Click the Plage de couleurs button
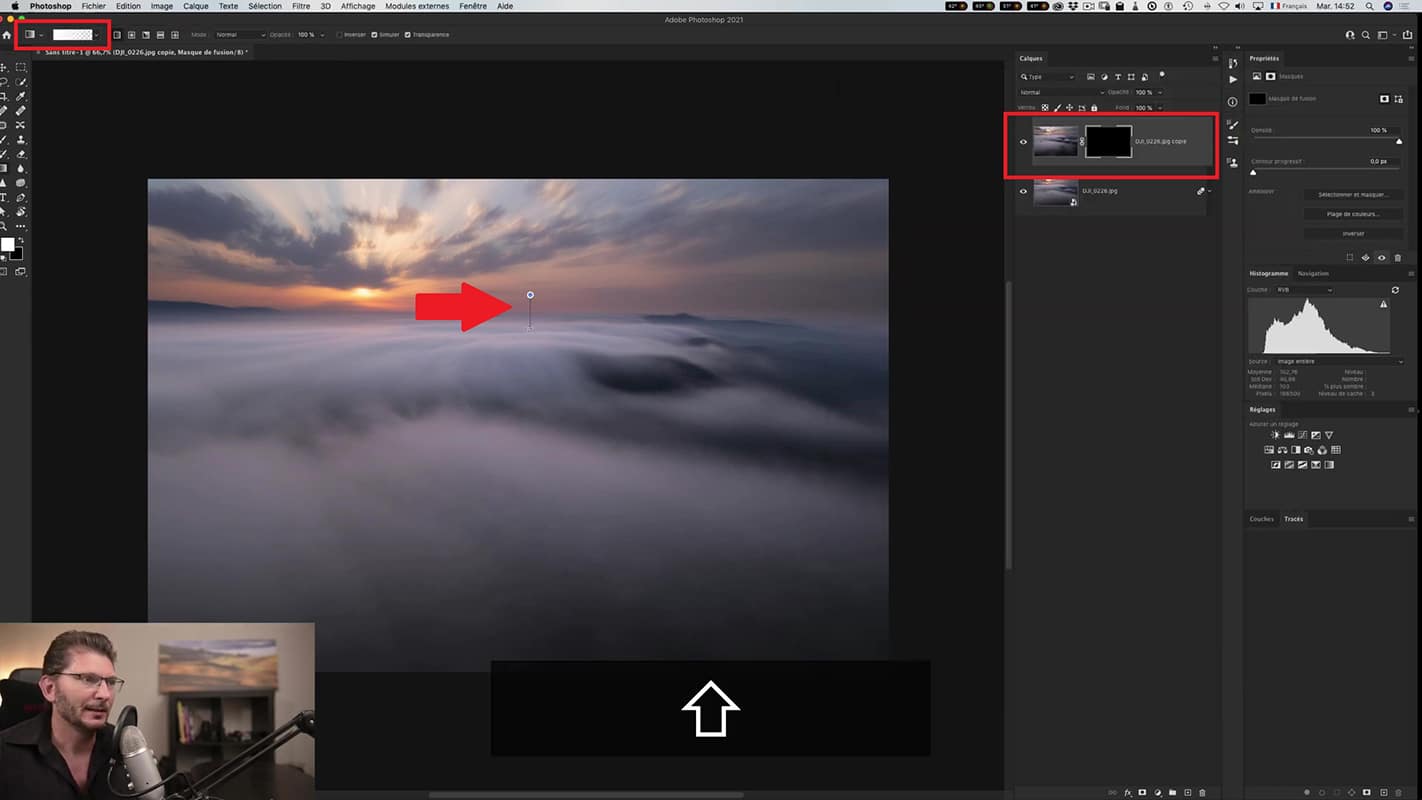 coord(1353,214)
